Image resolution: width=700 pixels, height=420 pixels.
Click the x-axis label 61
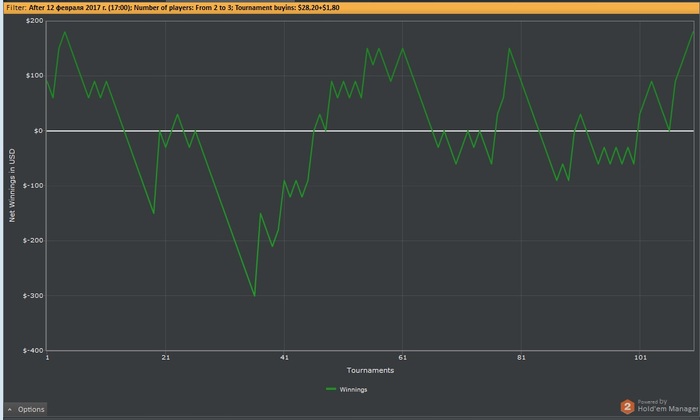click(x=403, y=357)
